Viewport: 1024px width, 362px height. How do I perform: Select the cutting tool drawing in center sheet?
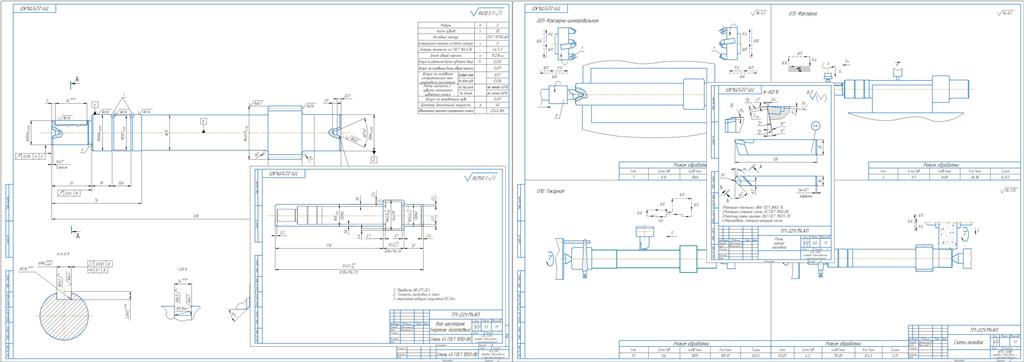(774, 148)
